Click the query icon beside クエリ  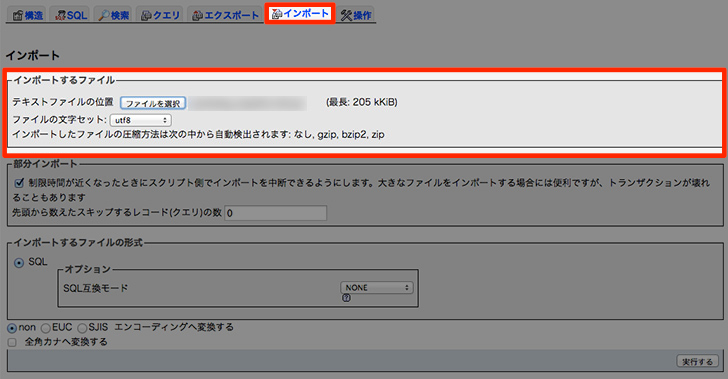tap(146, 15)
